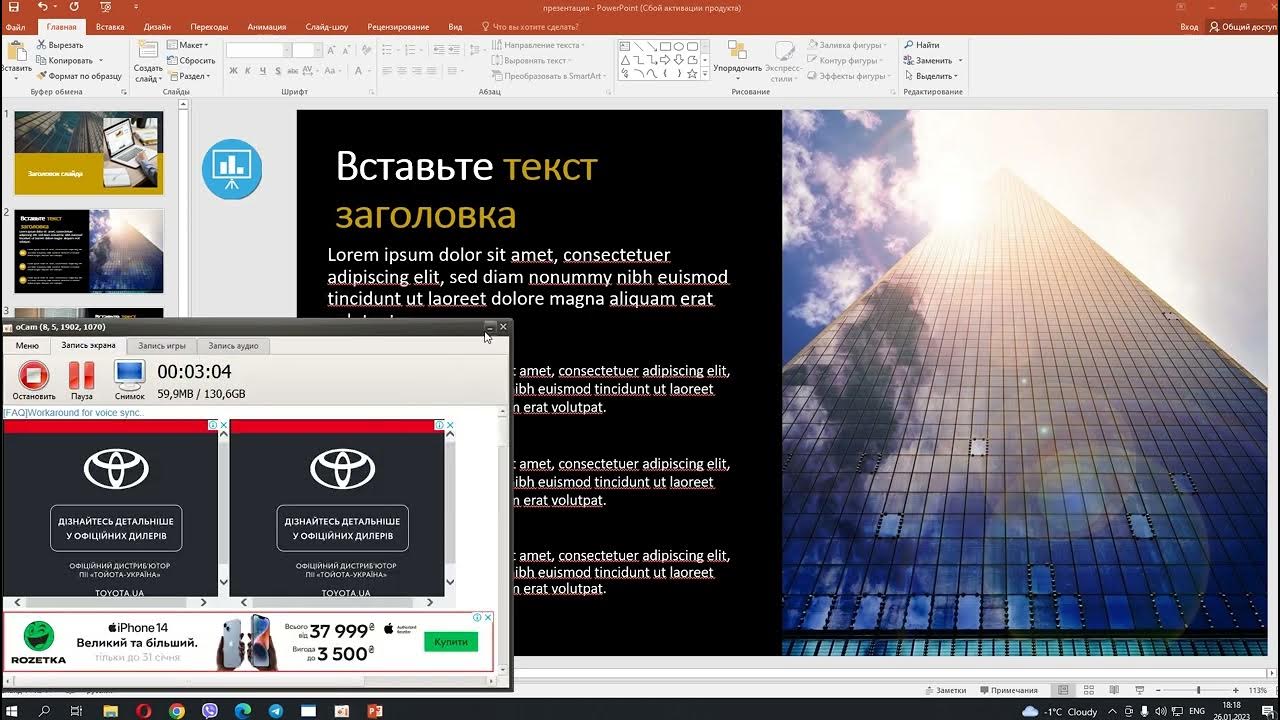Increase font size with larger A

[330, 50]
